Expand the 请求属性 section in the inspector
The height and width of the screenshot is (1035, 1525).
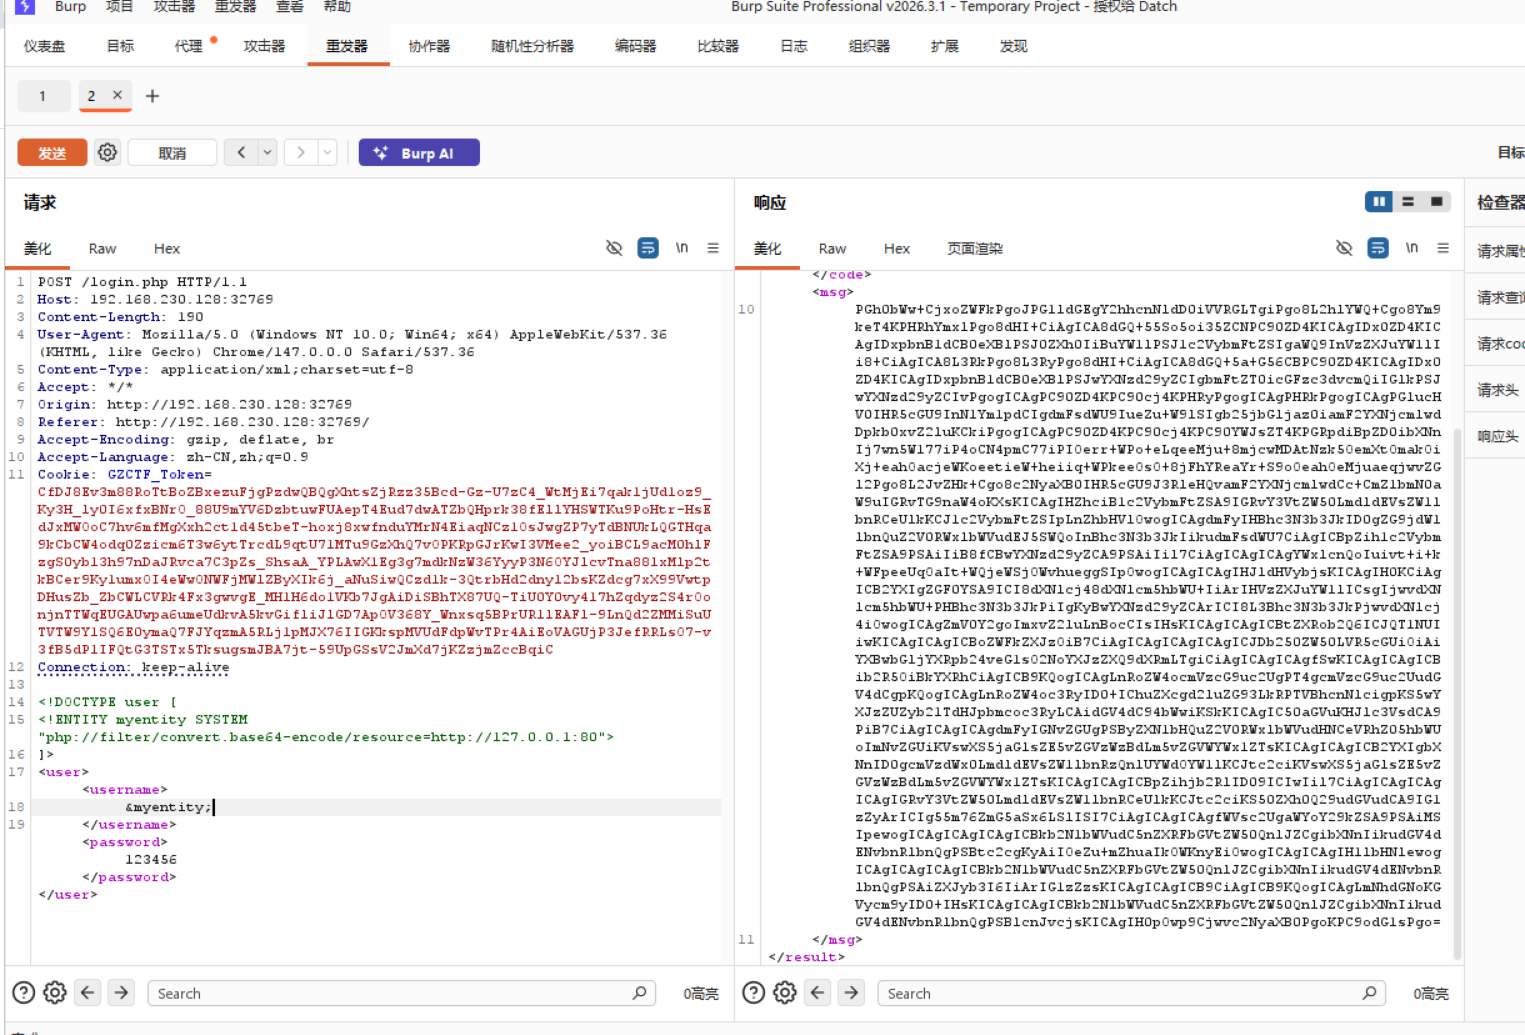point(1500,251)
